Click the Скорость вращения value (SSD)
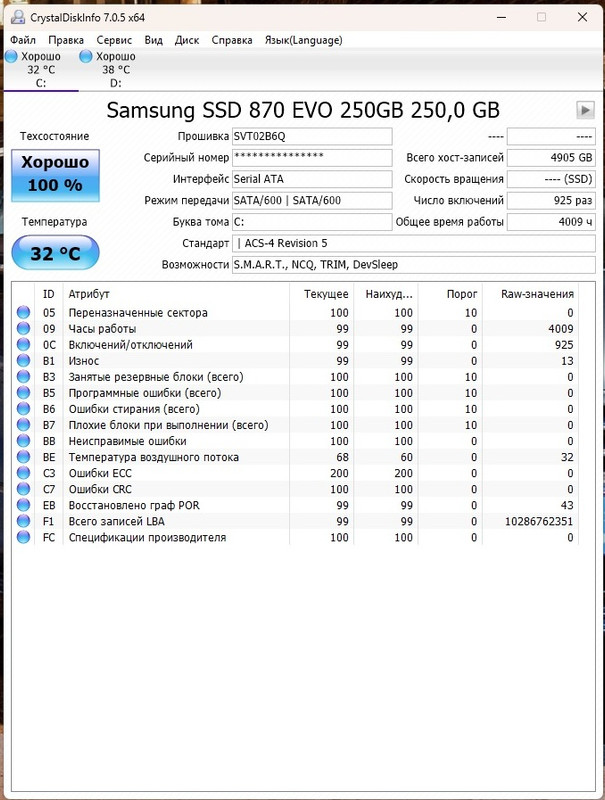The width and height of the screenshot is (605, 800). pos(551,179)
